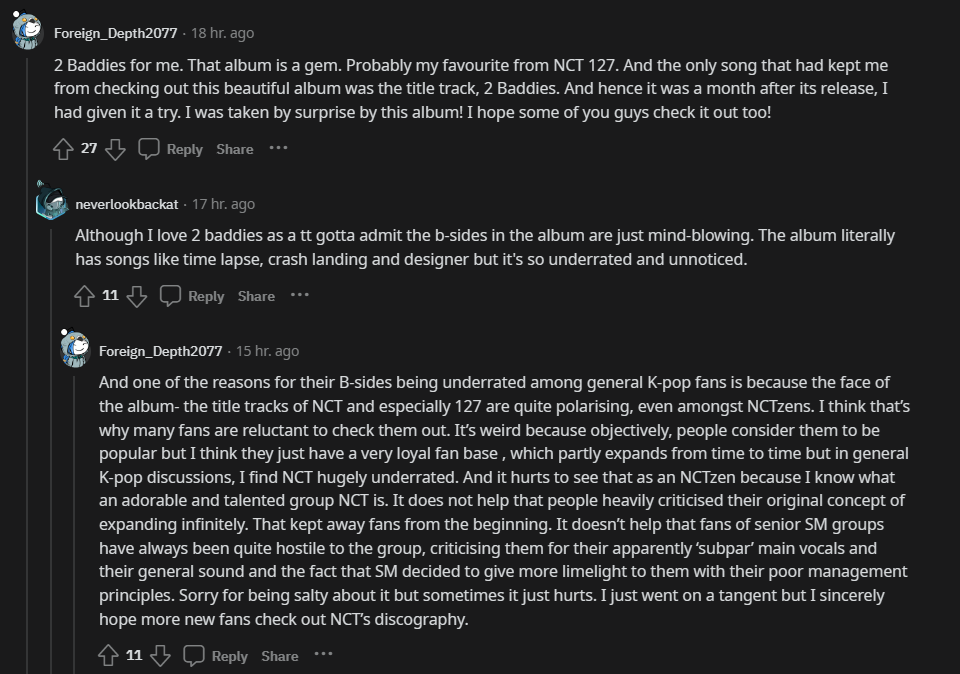Click neverlookbackat's avatar image
This screenshot has width=960, height=674.
51,201
